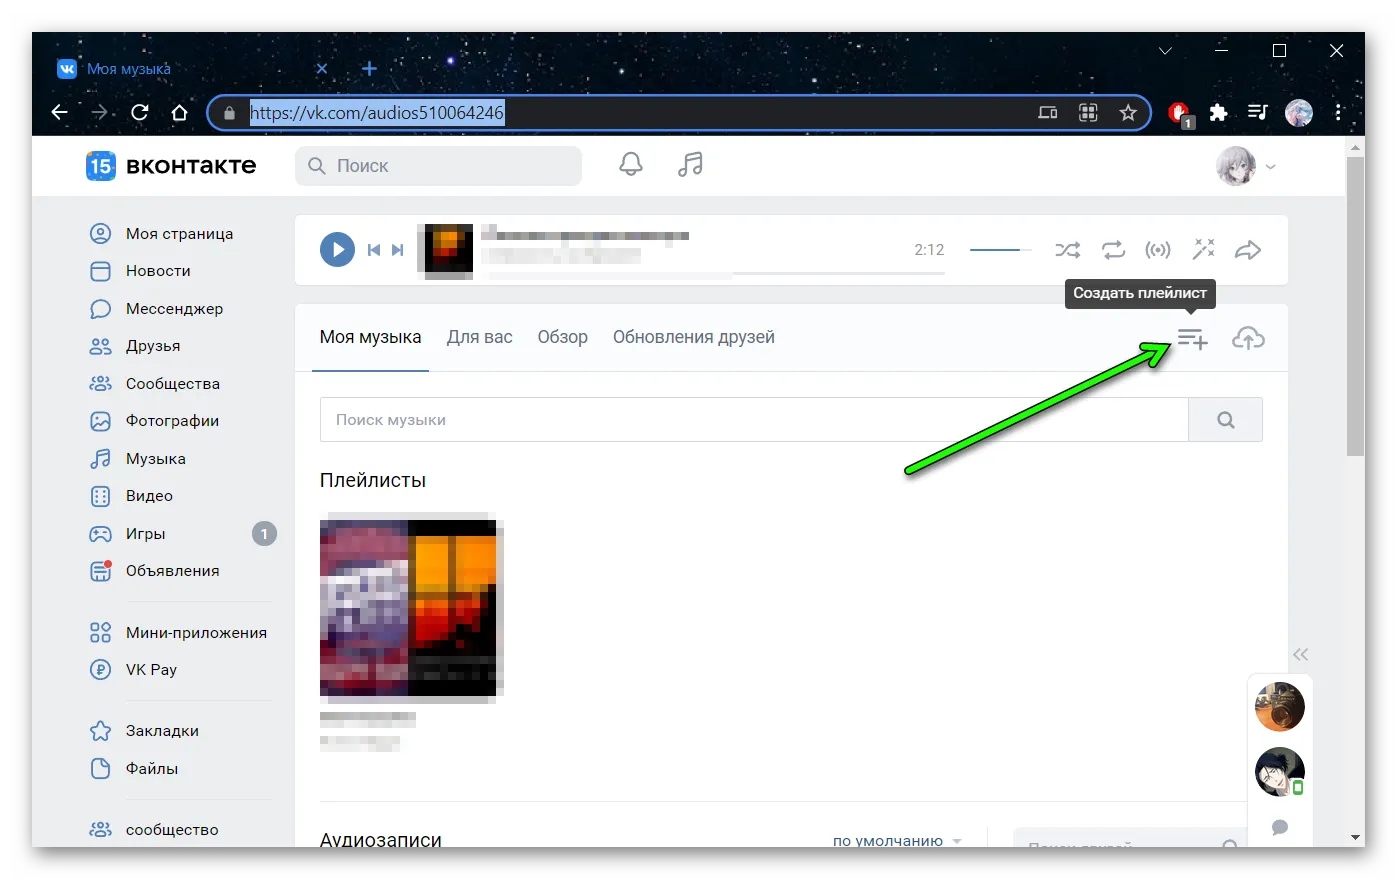Open сообщество shortcut in the sidebar
The width and height of the screenshot is (1397, 881).
[172, 830]
